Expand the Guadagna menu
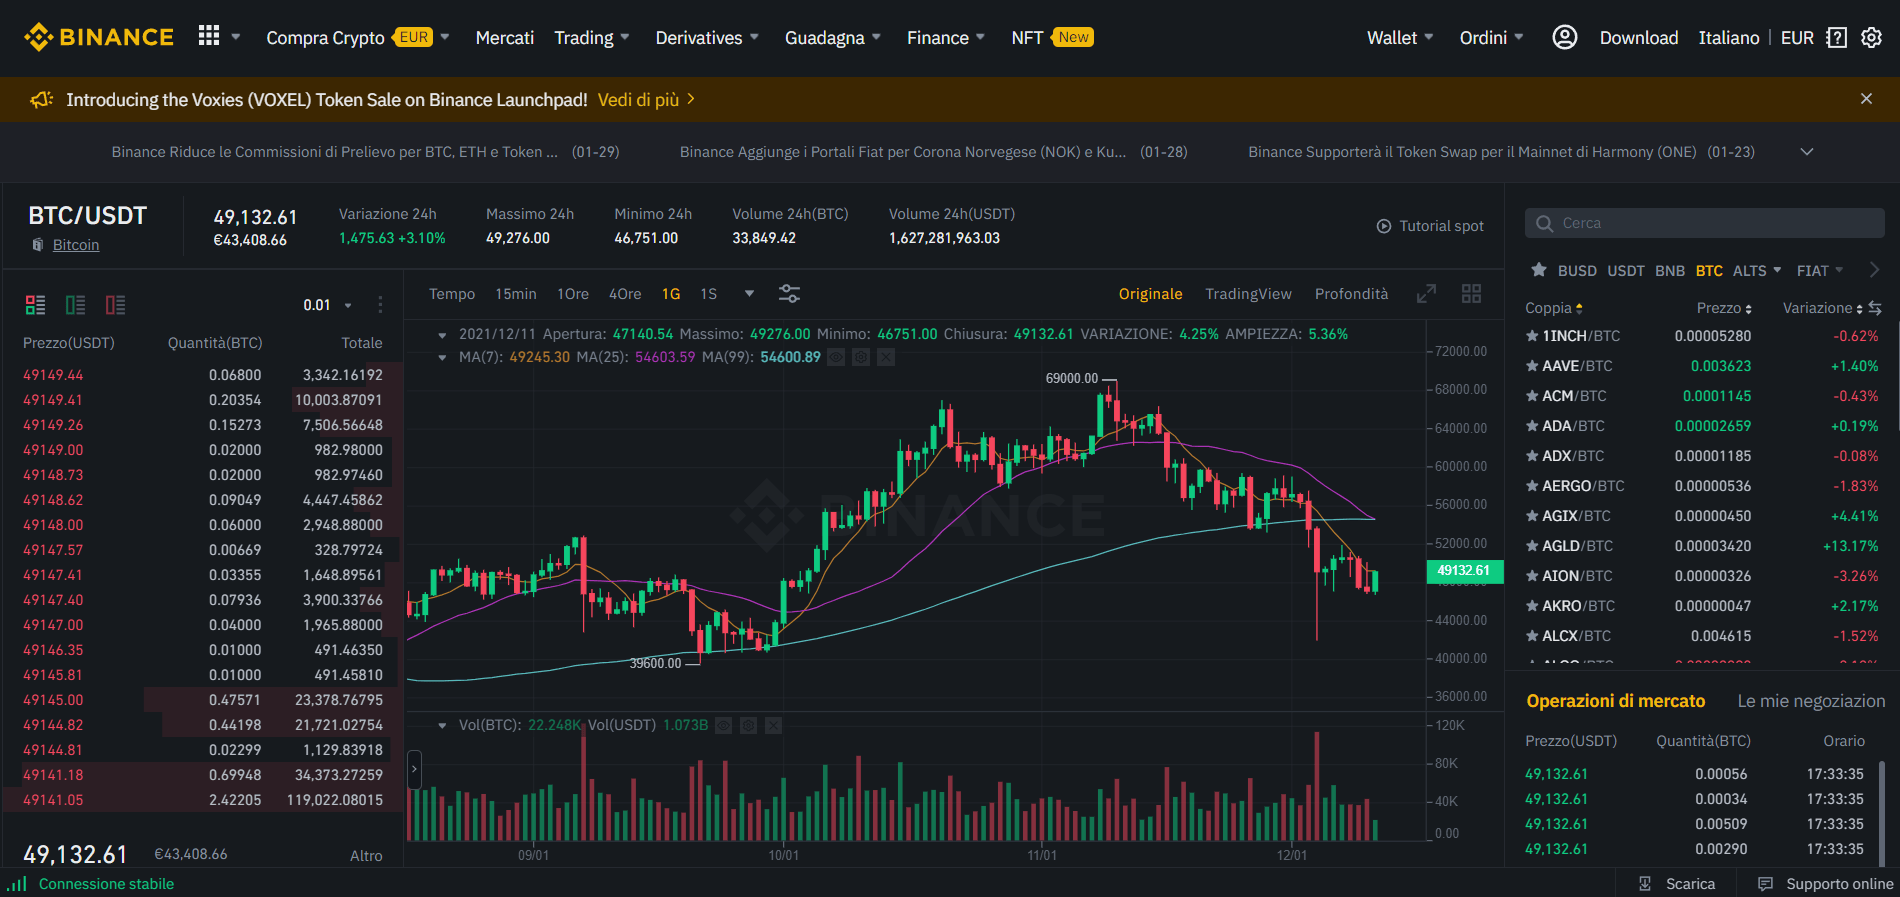The image size is (1900, 897). point(833,38)
